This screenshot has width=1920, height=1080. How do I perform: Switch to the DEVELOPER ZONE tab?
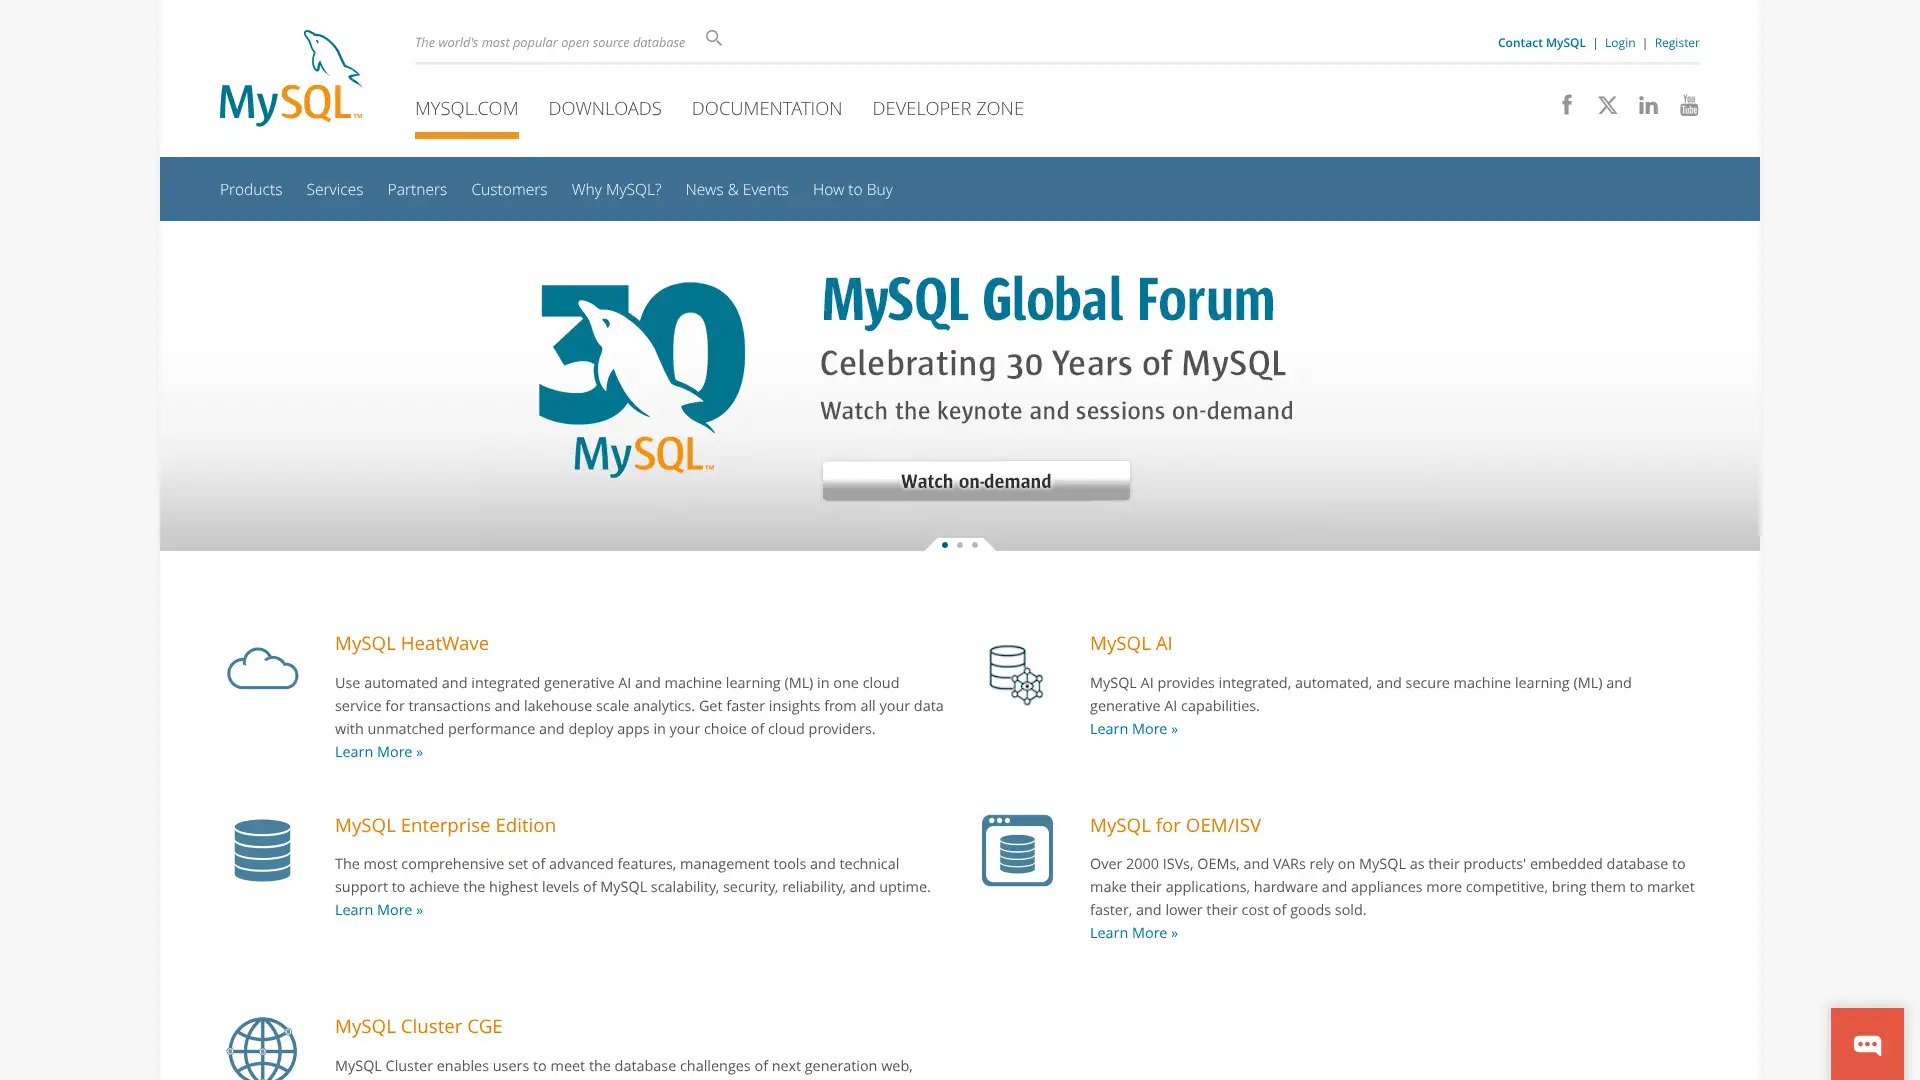(948, 108)
